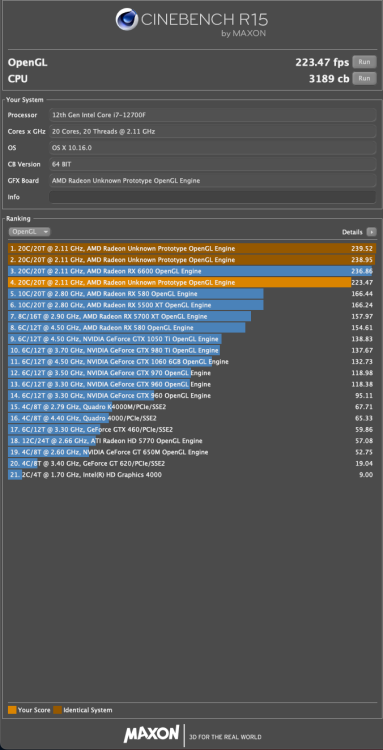Select Radeon RX 6600 ranking row
The height and width of the screenshot is (750, 383).
click(x=192, y=271)
